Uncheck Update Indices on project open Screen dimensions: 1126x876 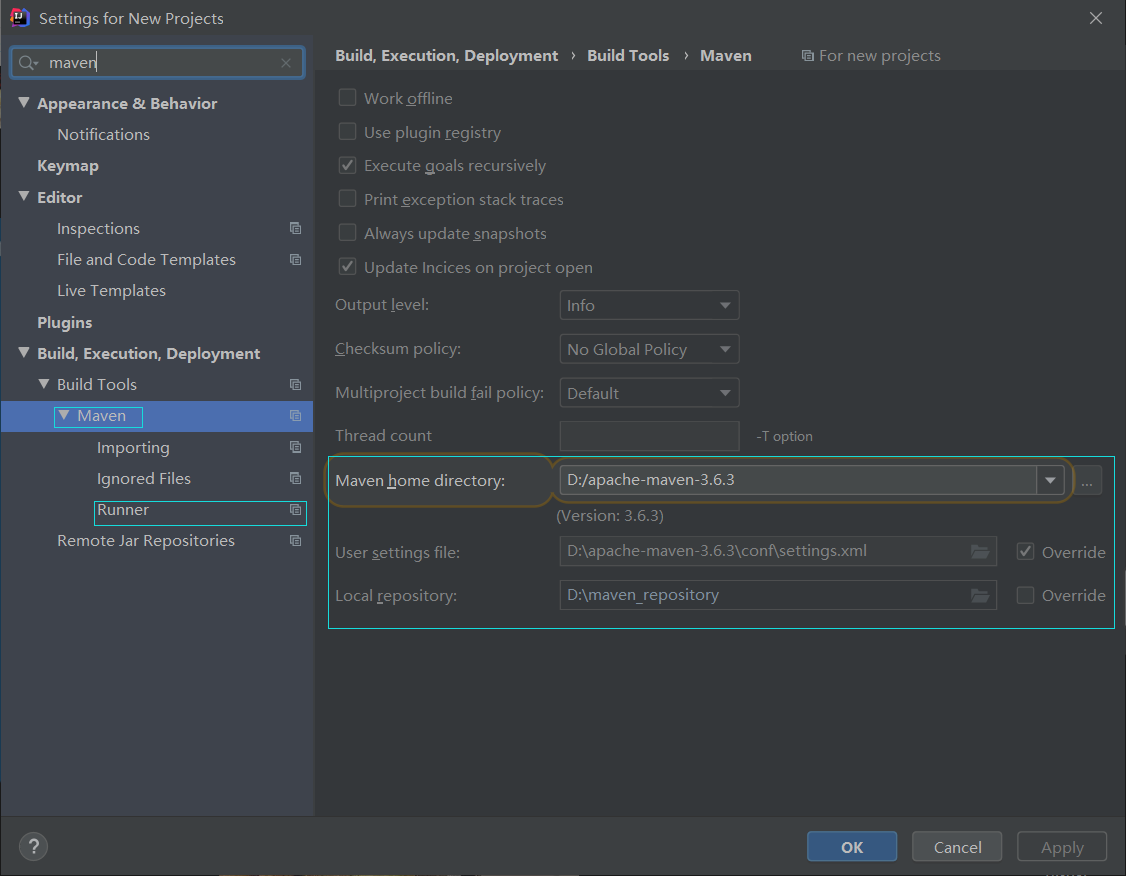(x=348, y=266)
